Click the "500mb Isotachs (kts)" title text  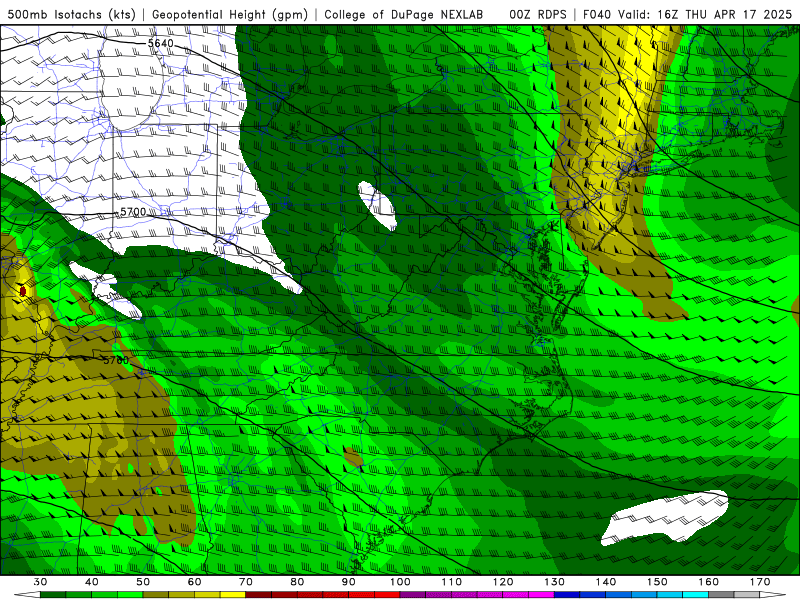[x=72, y=14]
